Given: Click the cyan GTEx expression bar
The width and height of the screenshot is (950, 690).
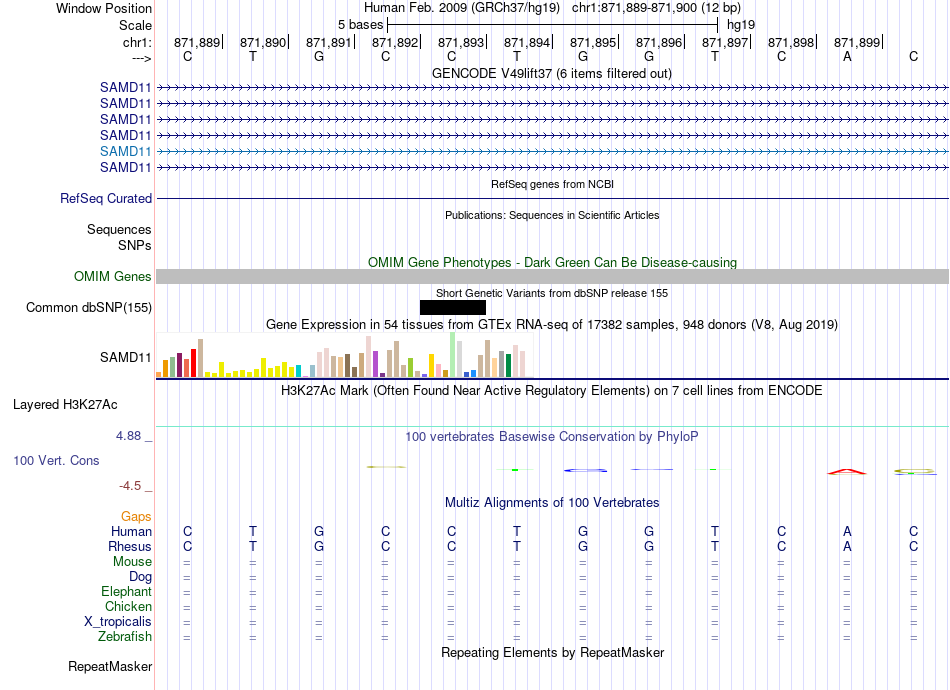Looking at the screenshot, I should (x=299, y=371).
